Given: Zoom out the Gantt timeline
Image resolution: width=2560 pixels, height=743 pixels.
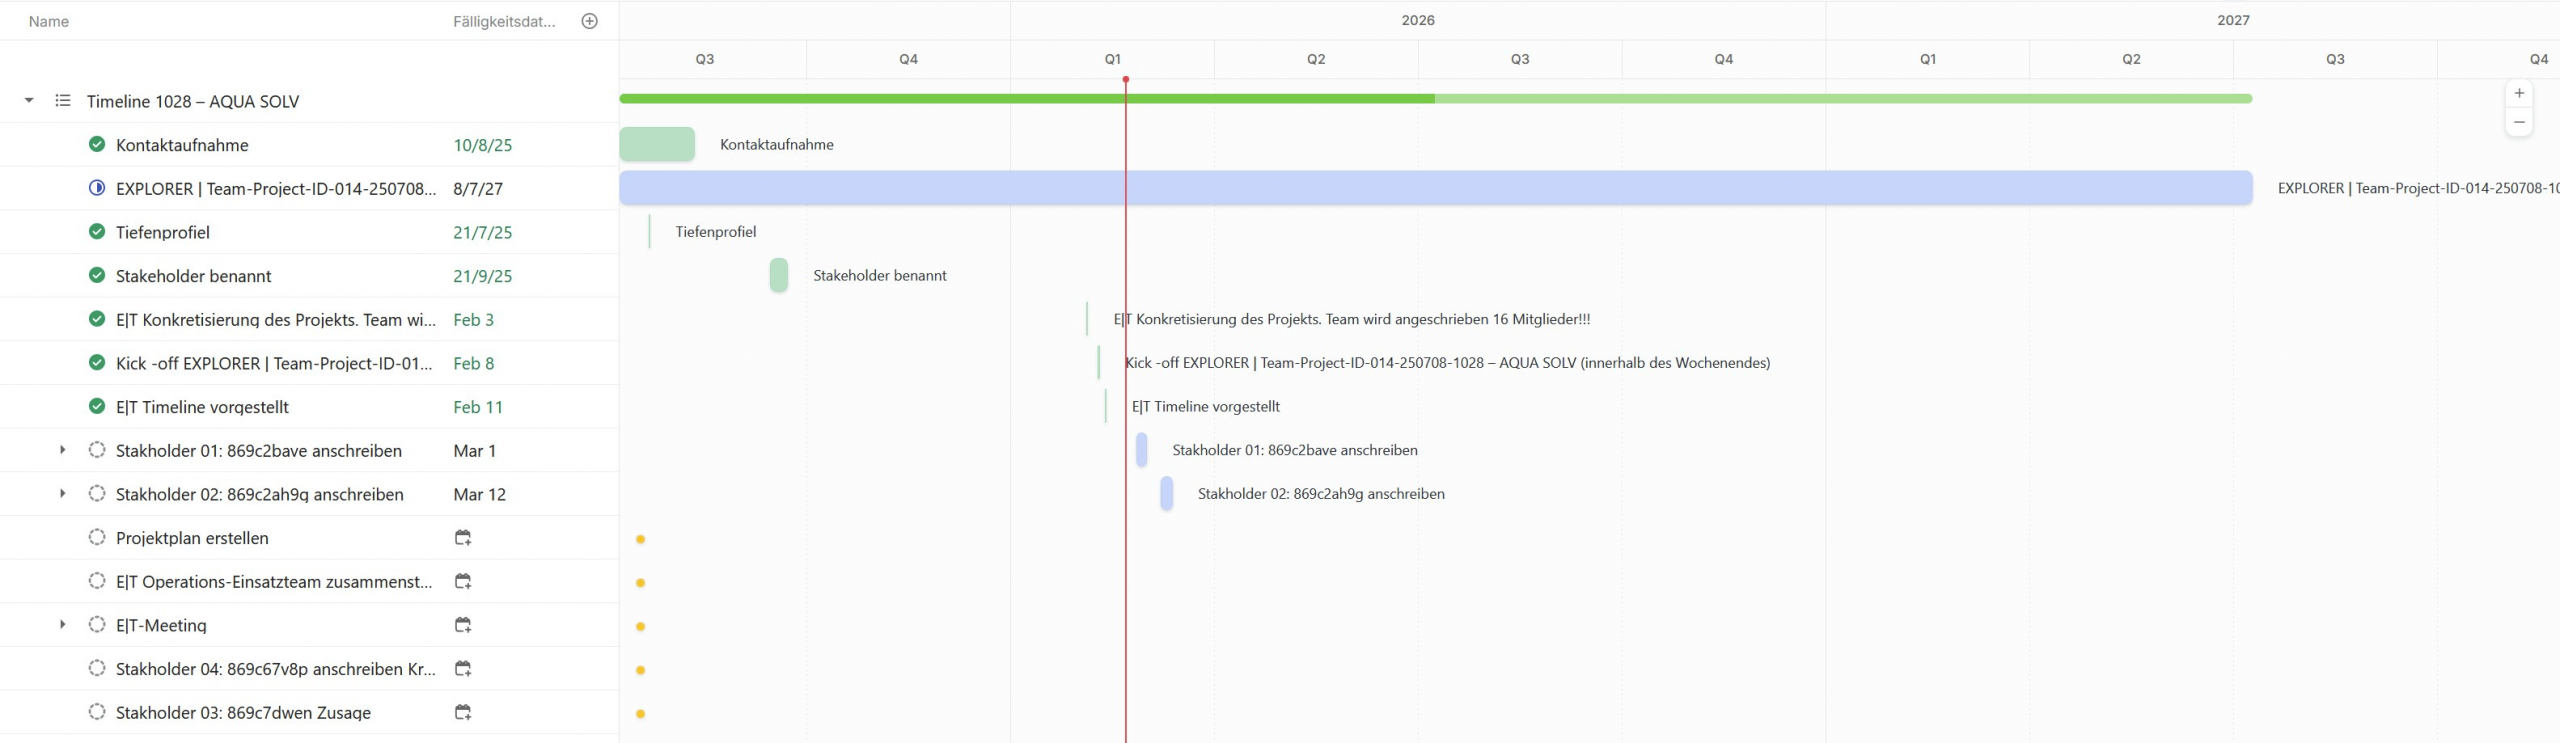Looking at the screenshot, I should point(2519,122).
